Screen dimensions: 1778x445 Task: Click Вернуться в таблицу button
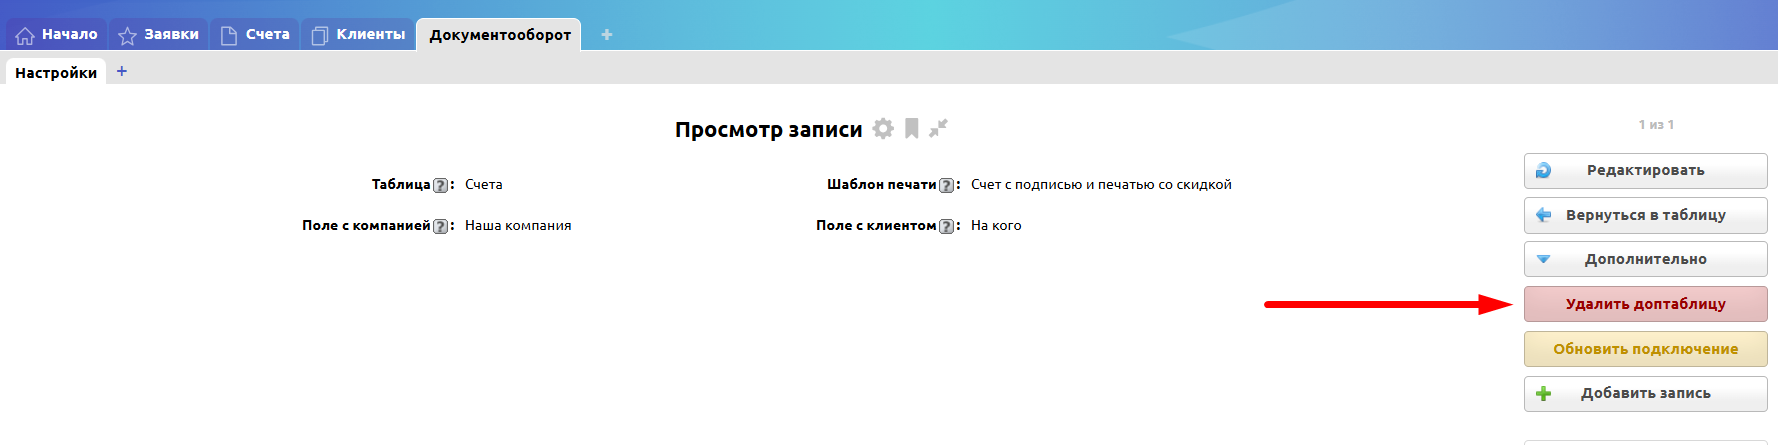point(1645,215)
